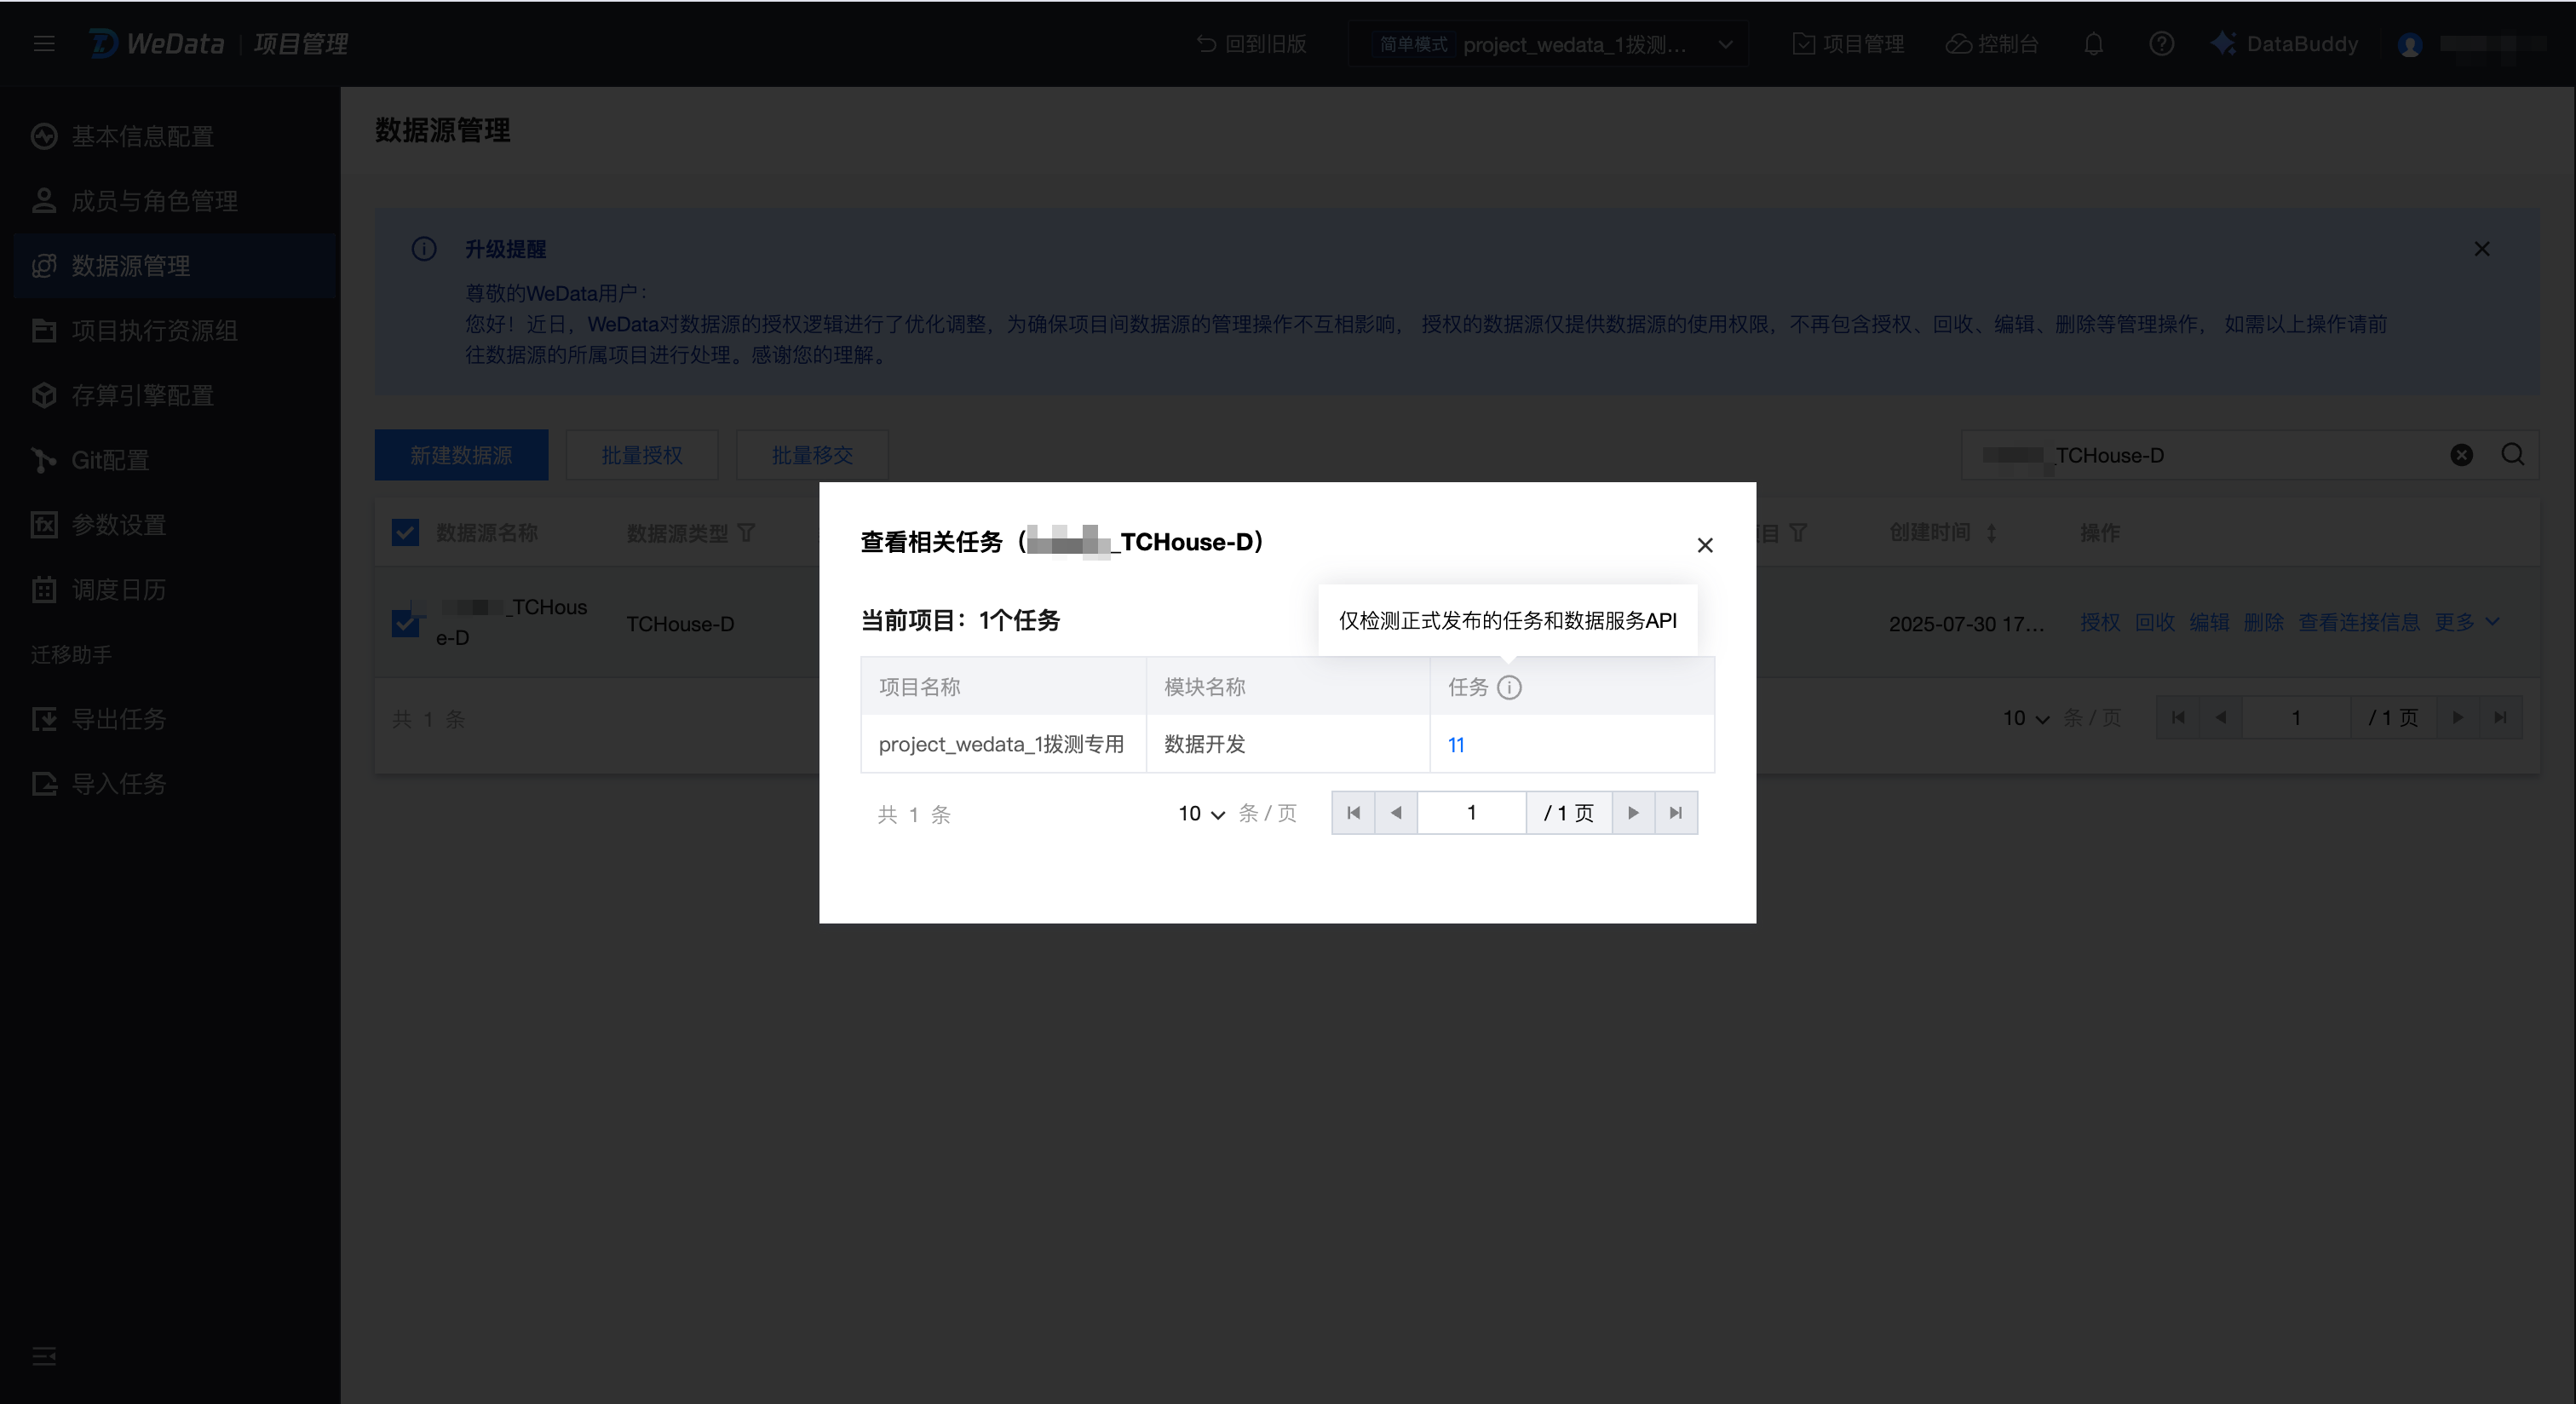Go to 调度日历 sidebar item
The image size is (2576, 1404).
[118, 590]
